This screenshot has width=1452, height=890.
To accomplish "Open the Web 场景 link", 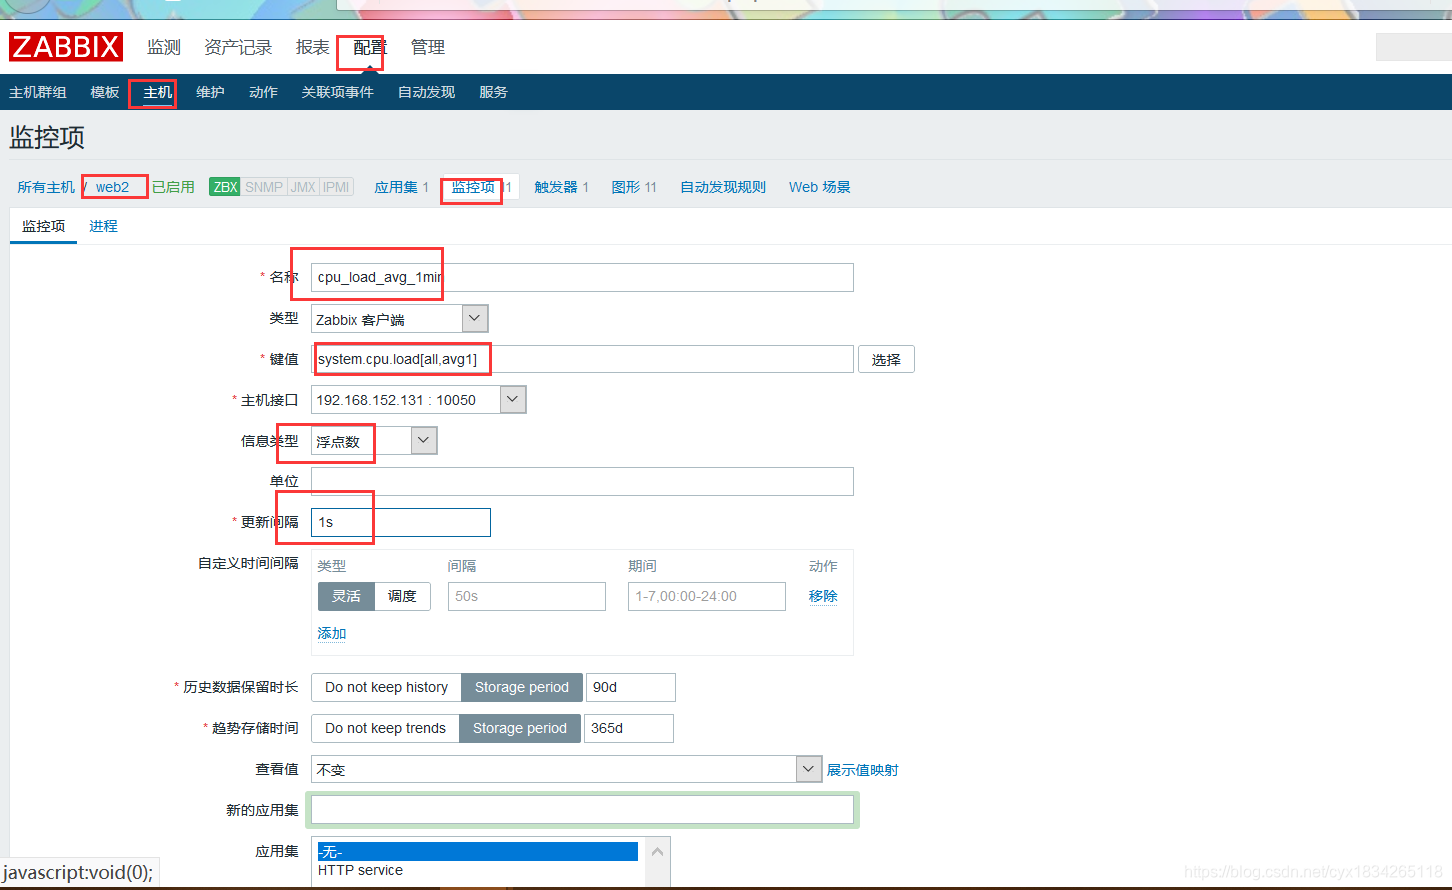I will coord(820,187).
